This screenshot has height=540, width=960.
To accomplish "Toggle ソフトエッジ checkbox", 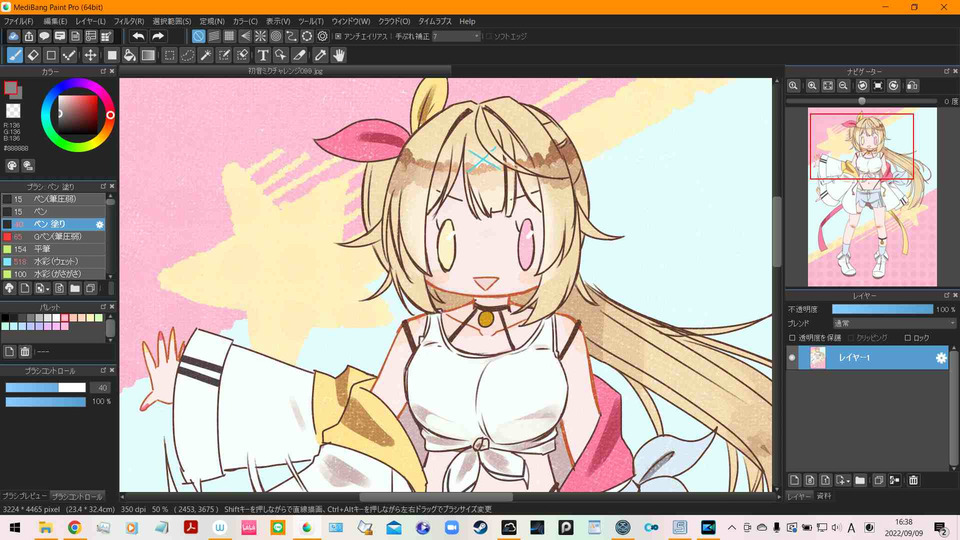I will (x=489, y=36).
